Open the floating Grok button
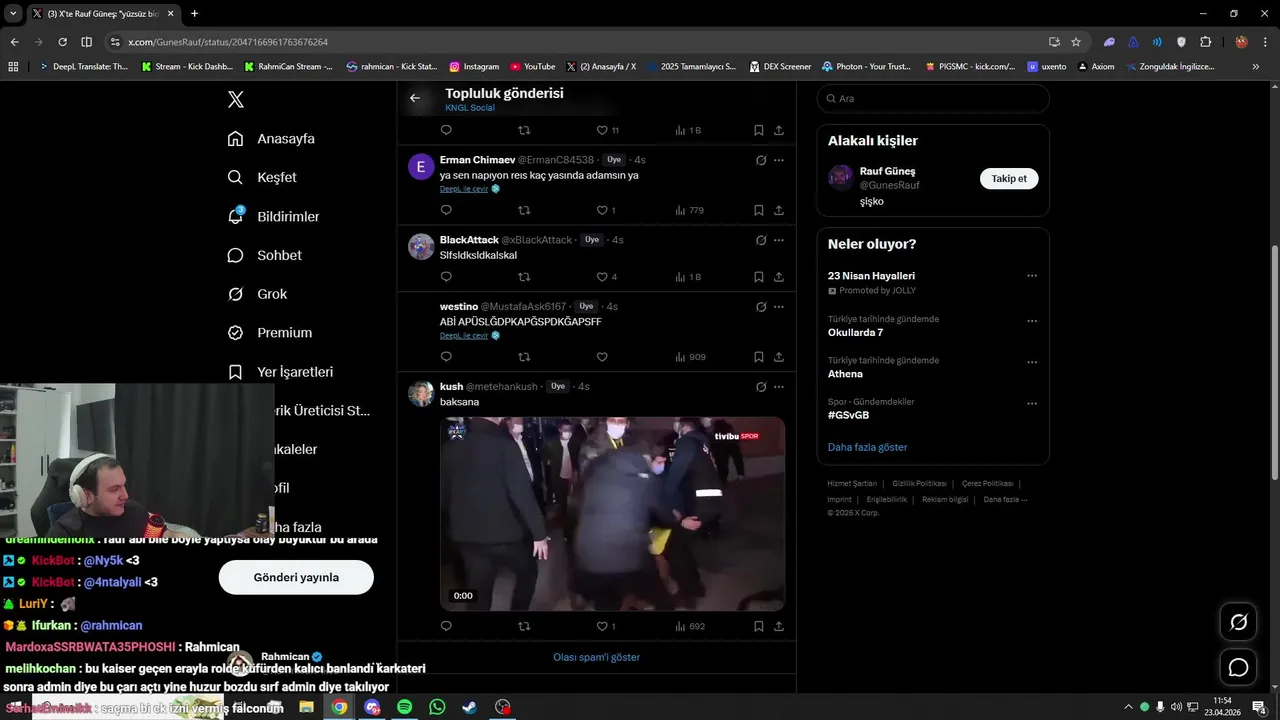 pos(1238,622)
